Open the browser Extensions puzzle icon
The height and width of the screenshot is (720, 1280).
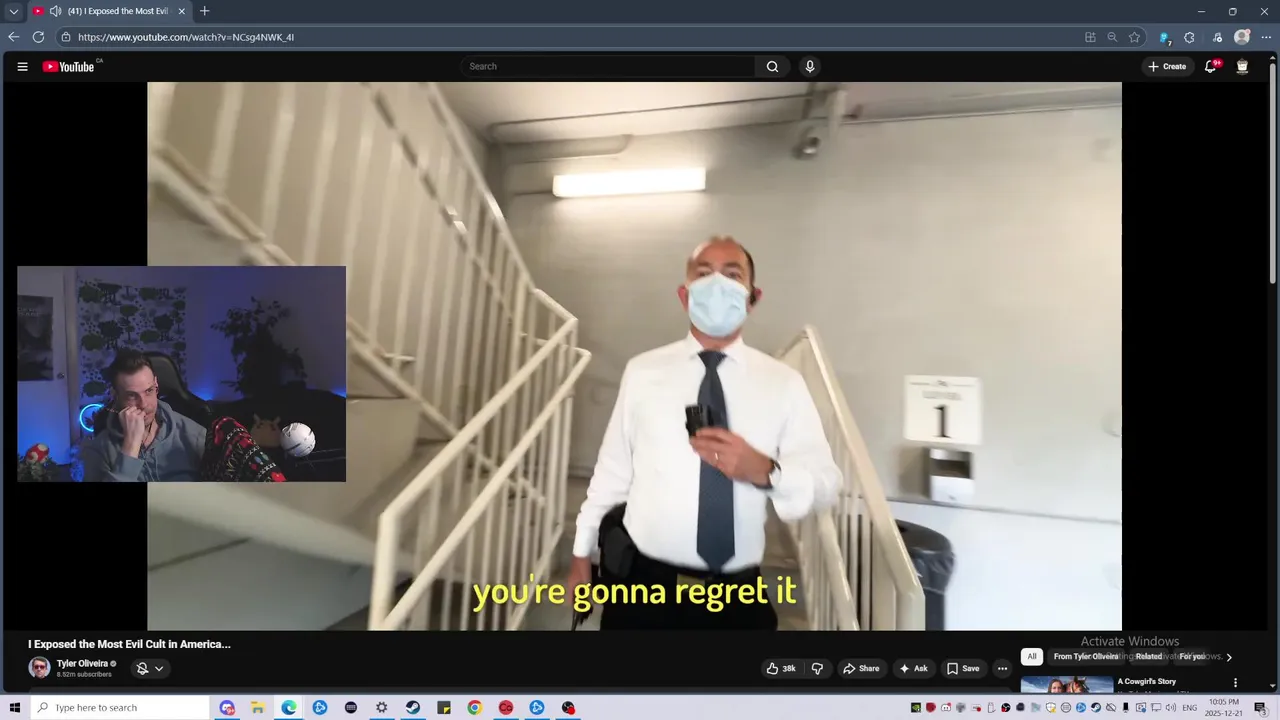pos(1189,37)
